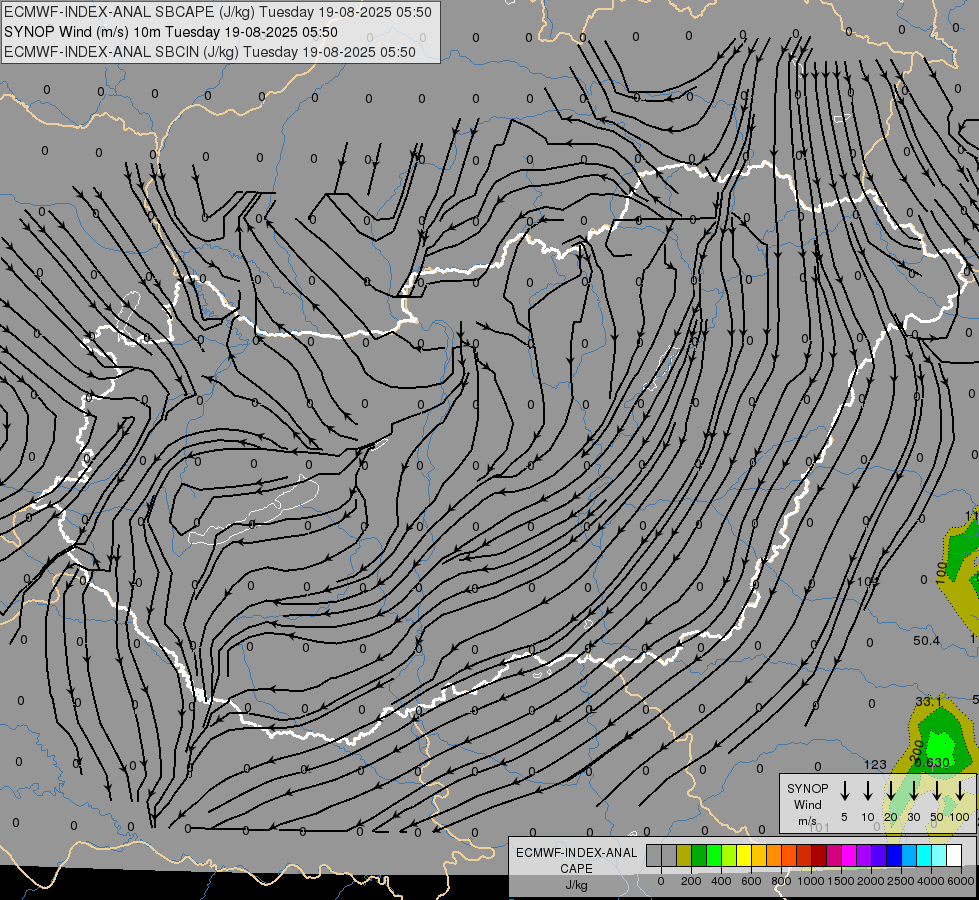The image size is (979, 900).
Task: Click the 600 tick label on CAPE scale
Action: [751, 881]
